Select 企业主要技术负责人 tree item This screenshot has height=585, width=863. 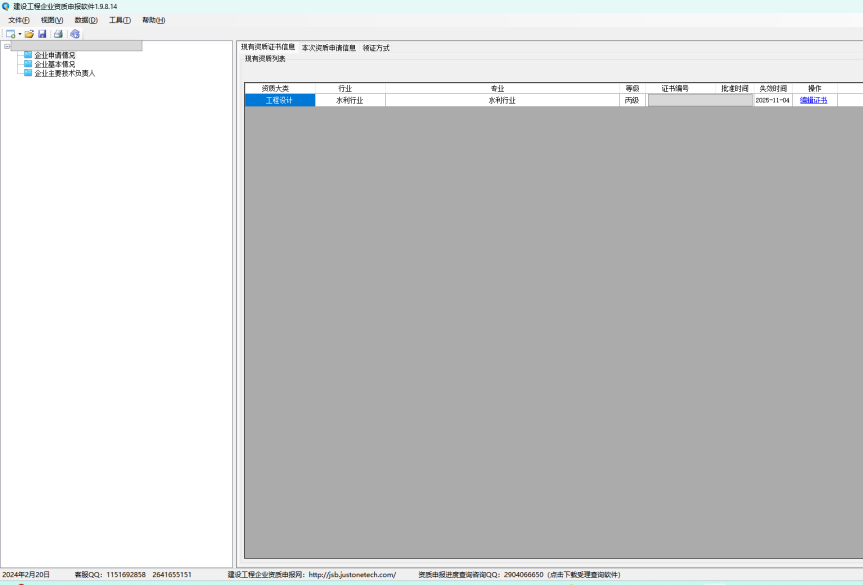tap(64, 73)
